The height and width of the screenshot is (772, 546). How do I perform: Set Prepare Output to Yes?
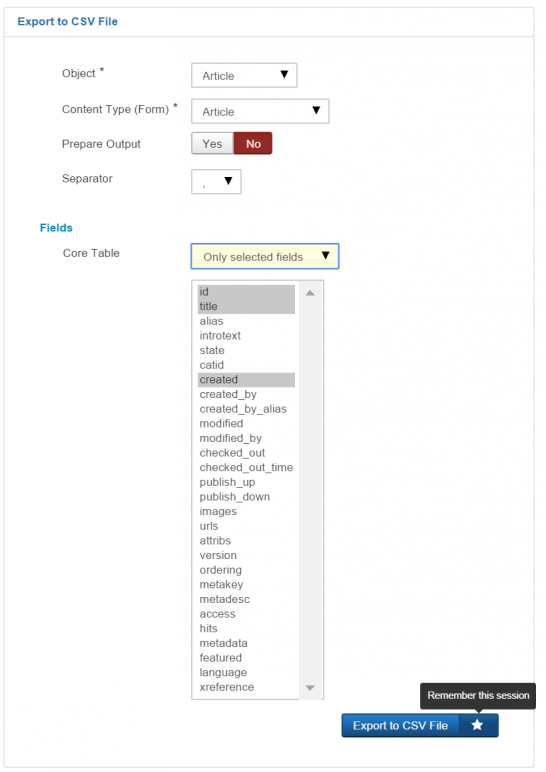click(x=212, y=144)
